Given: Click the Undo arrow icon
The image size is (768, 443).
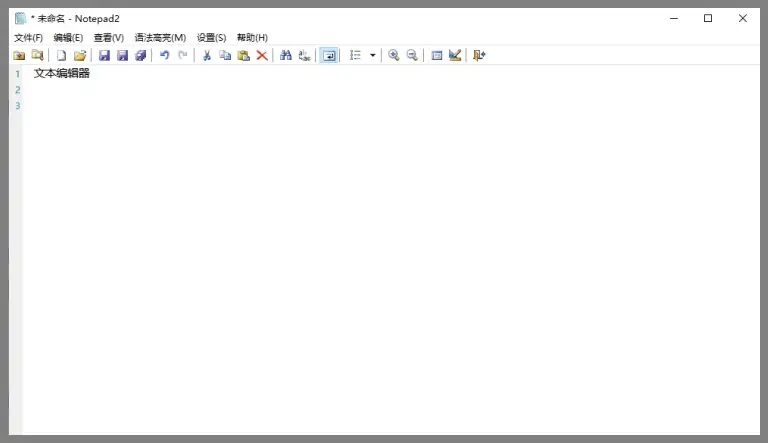Looking at the screenshot, I should coord(165,56).
